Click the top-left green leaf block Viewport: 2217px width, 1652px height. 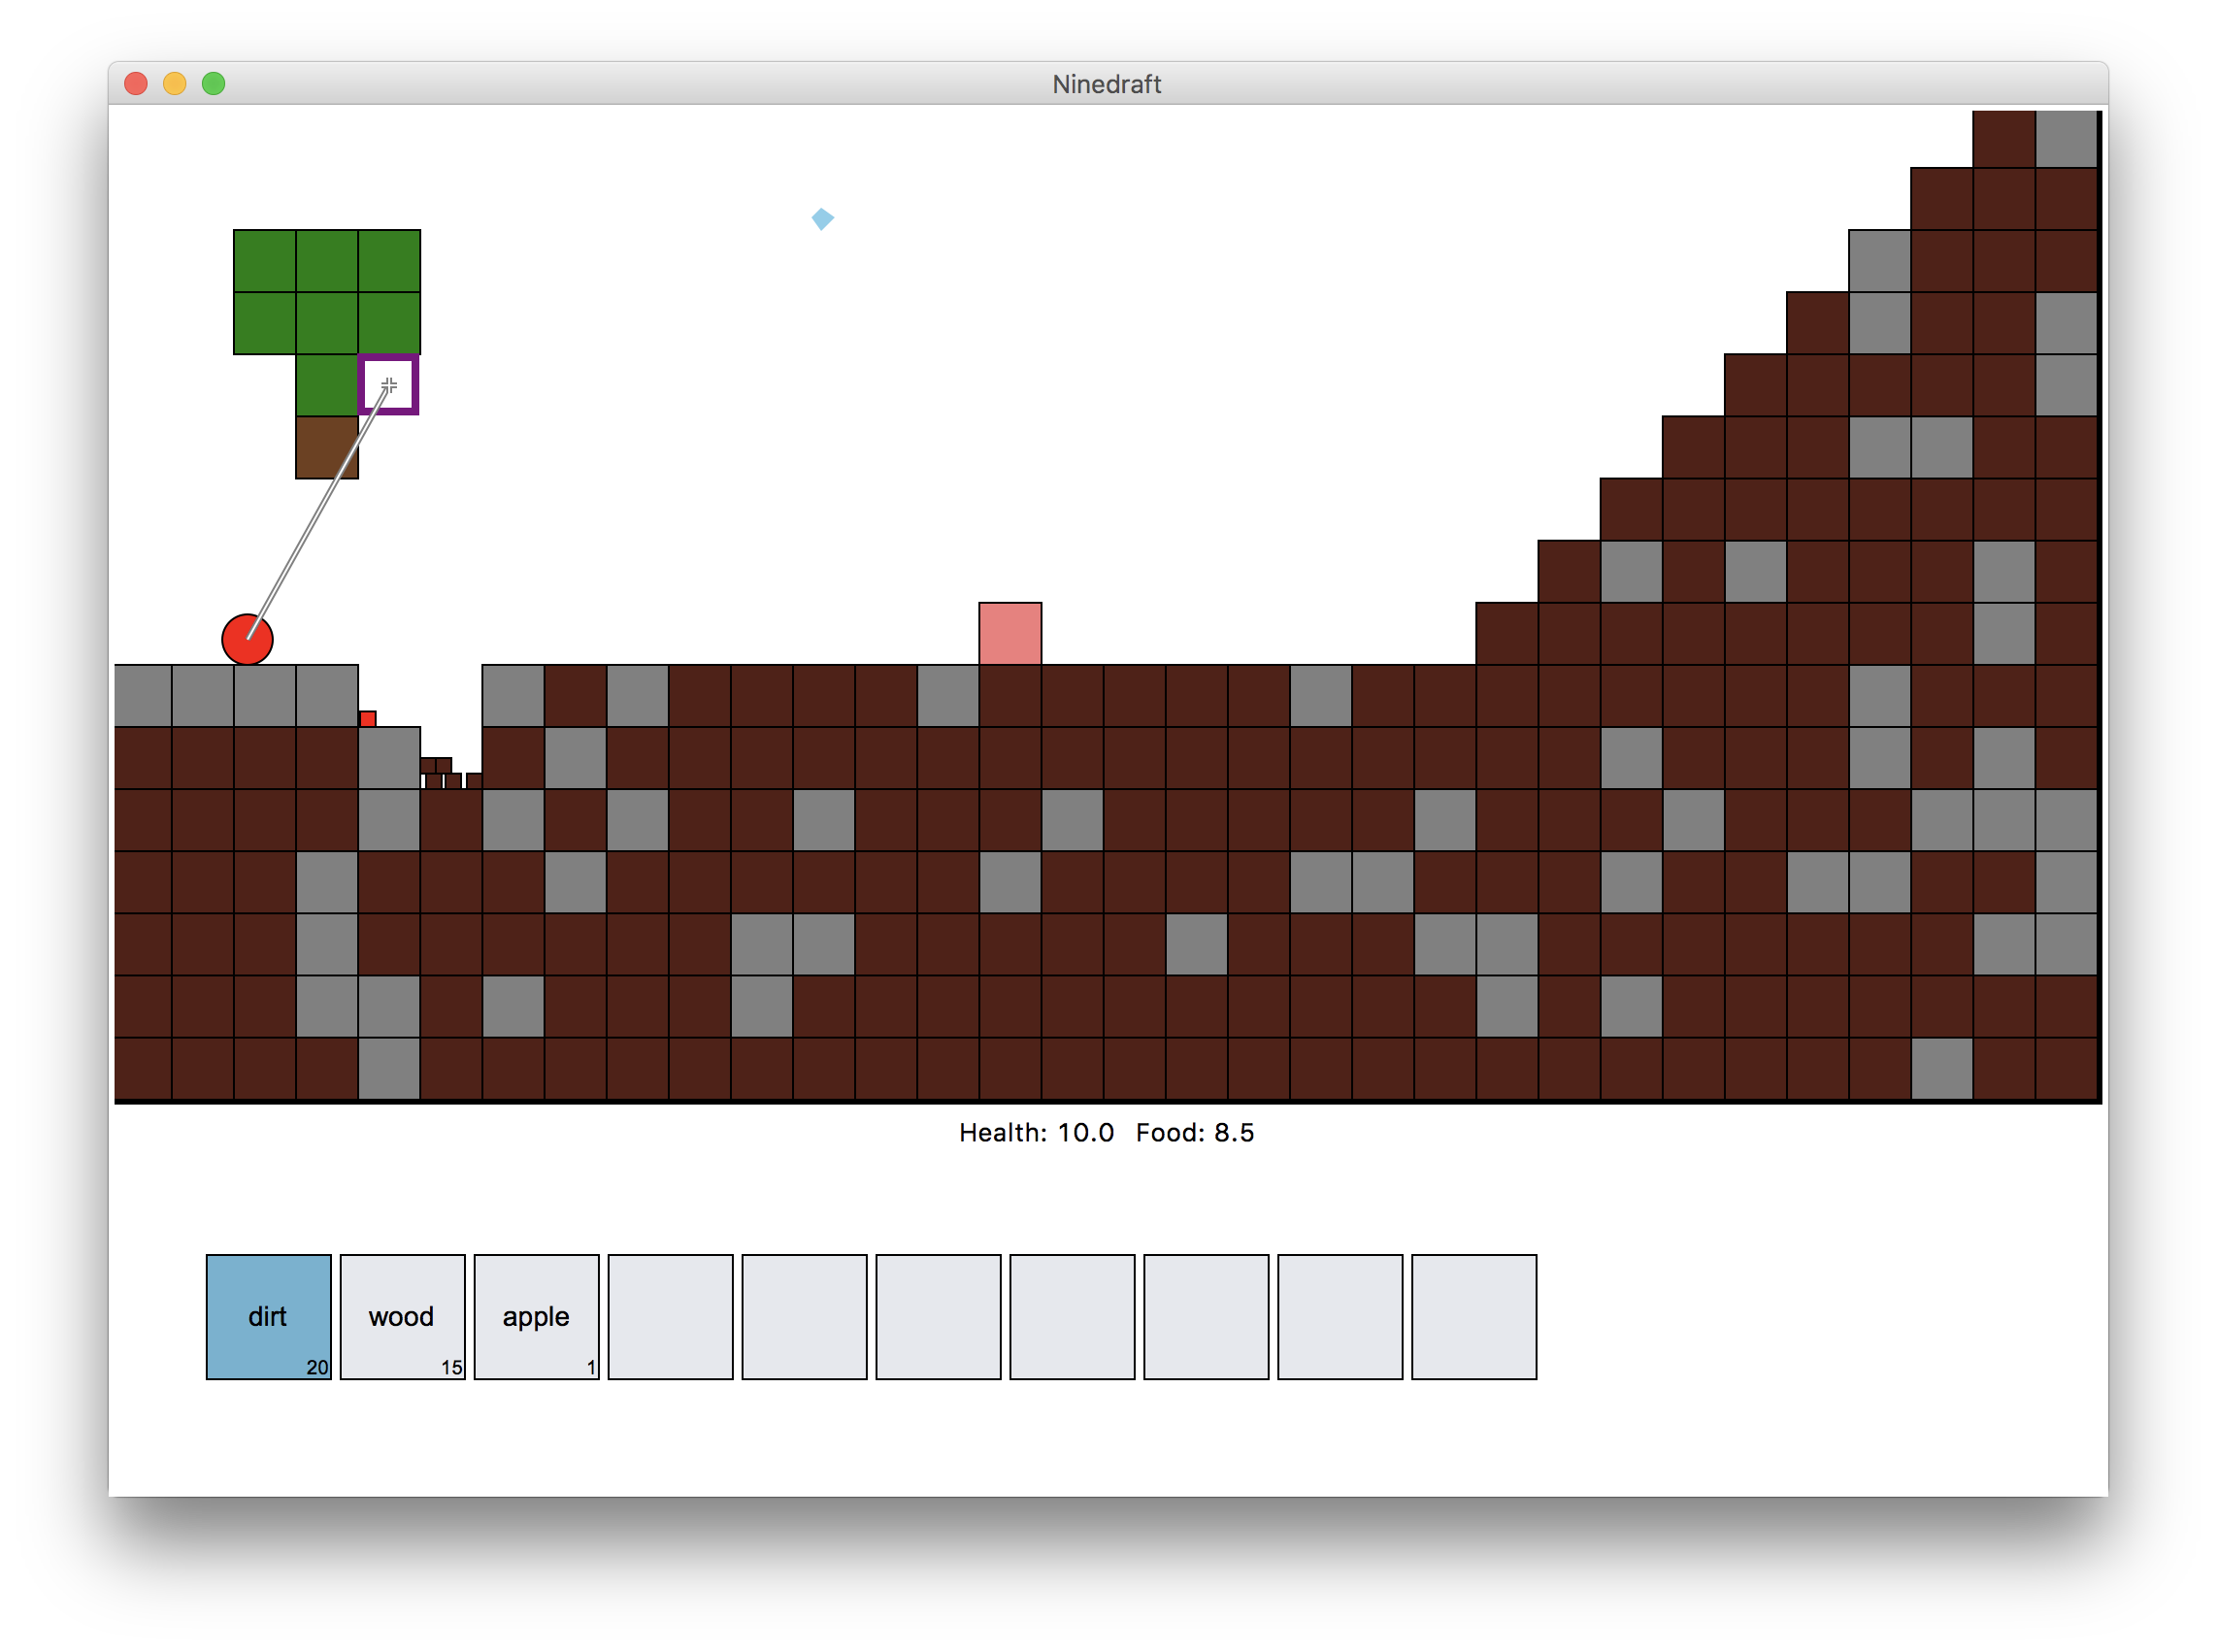click(265, 261)
